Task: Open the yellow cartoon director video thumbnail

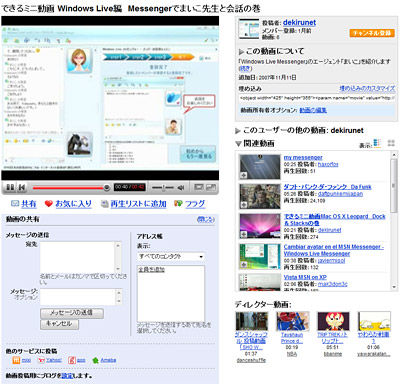Action: click(x=374, y=321)
